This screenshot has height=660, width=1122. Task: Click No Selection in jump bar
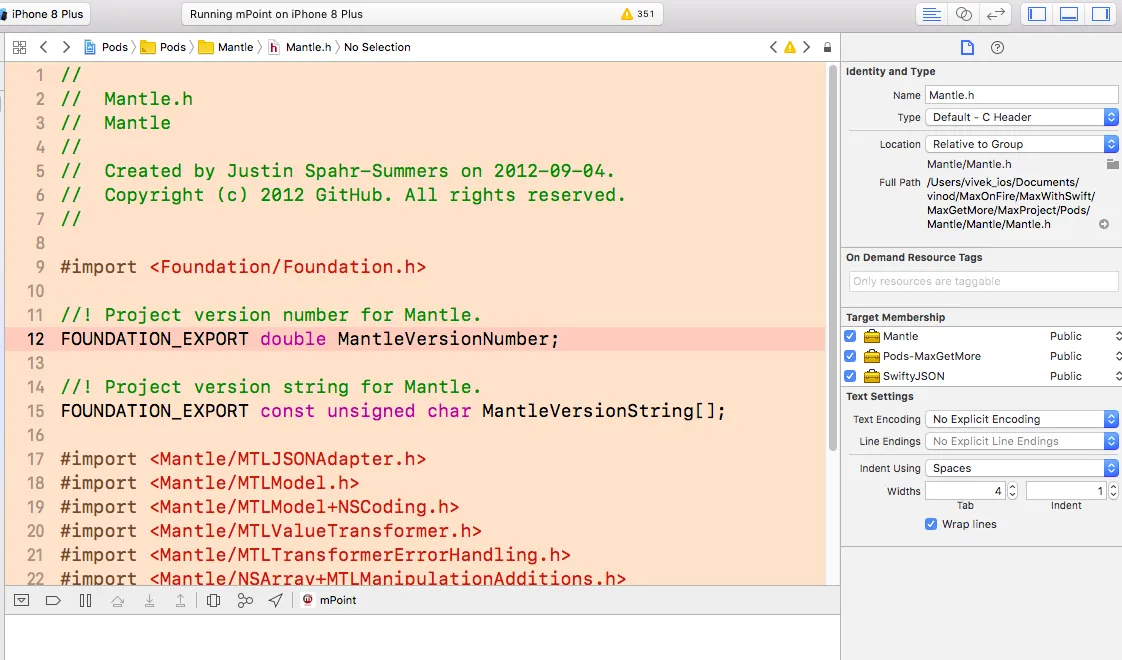click(x=377, y=47)
